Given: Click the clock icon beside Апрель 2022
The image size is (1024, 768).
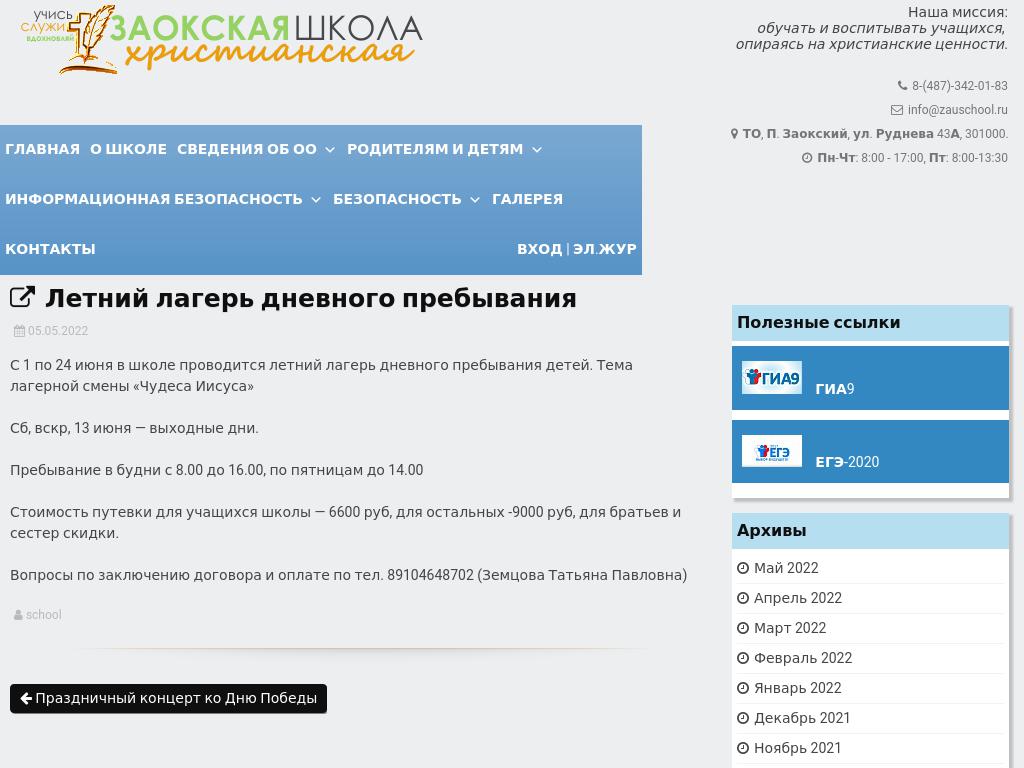Looking at the screenshot, I should pyautogui.click(x=743, y=598).
